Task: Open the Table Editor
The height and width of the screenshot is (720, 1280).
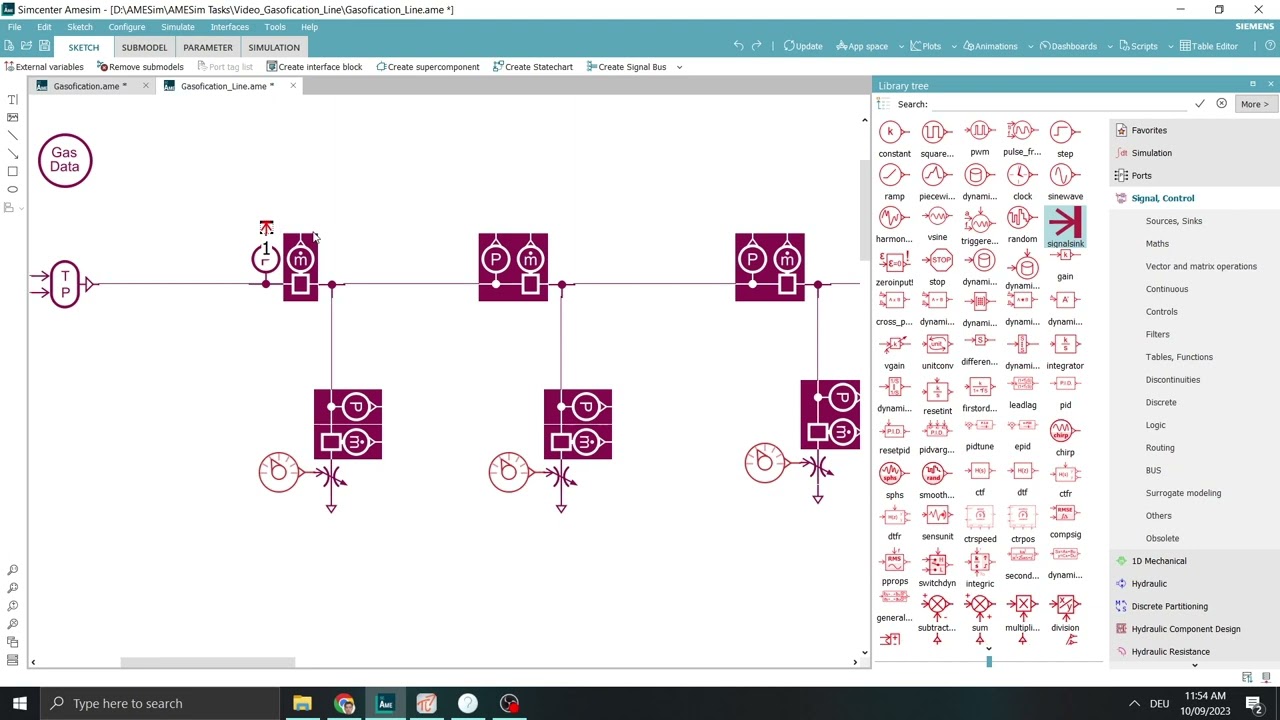Action: coord(1209,47)
